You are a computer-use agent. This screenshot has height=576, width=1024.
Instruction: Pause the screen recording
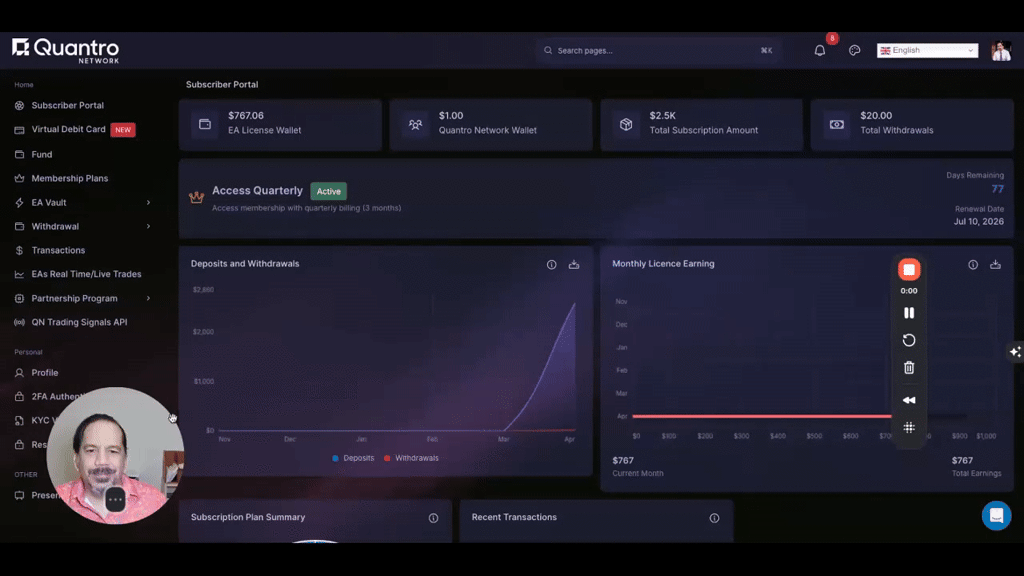(x=909, y=313)
